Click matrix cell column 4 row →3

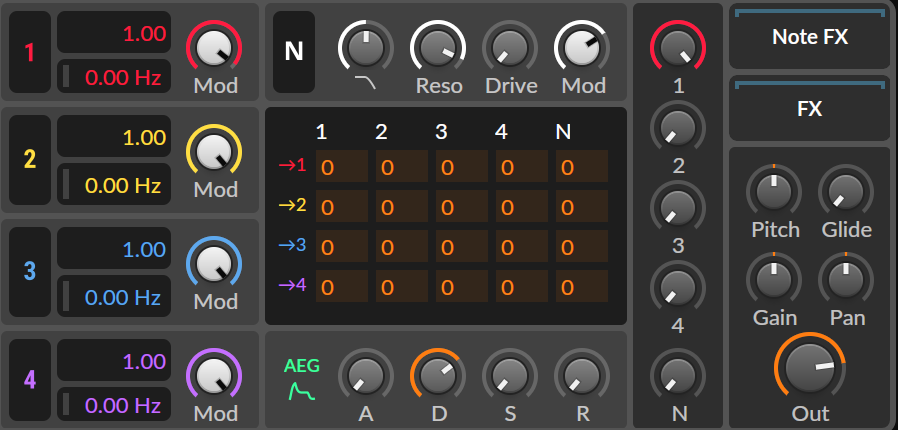pos(522,246)
